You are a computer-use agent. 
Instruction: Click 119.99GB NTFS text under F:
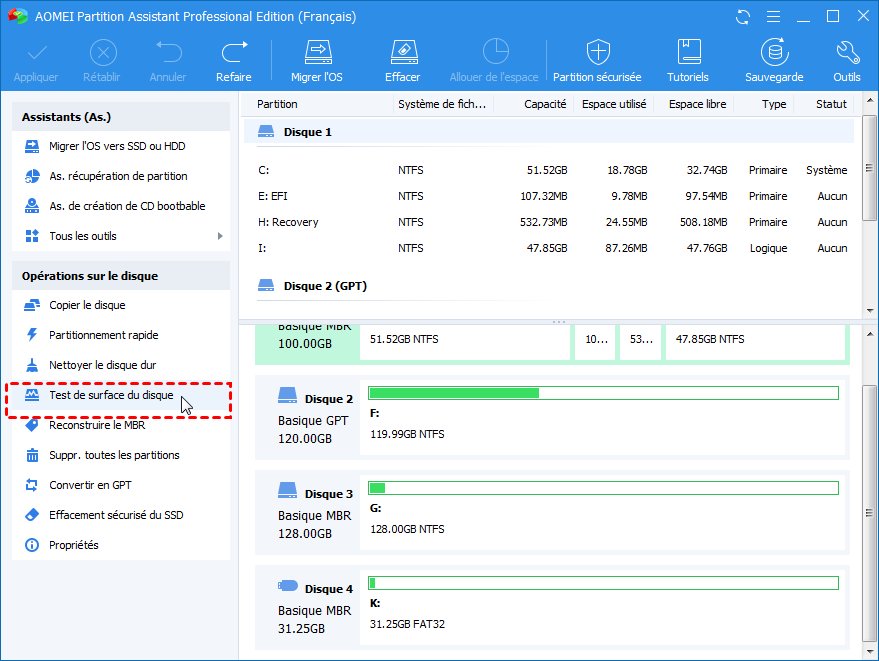coord(407,434)
